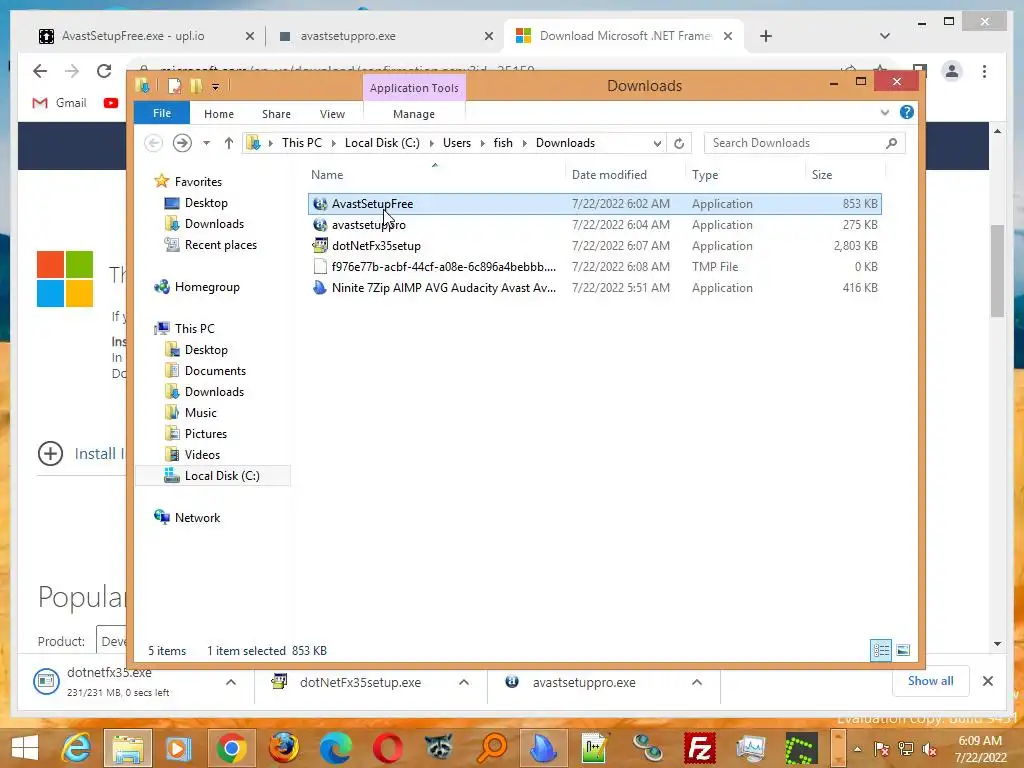
Task: Go up one folder level
Action: click(229, 143)
